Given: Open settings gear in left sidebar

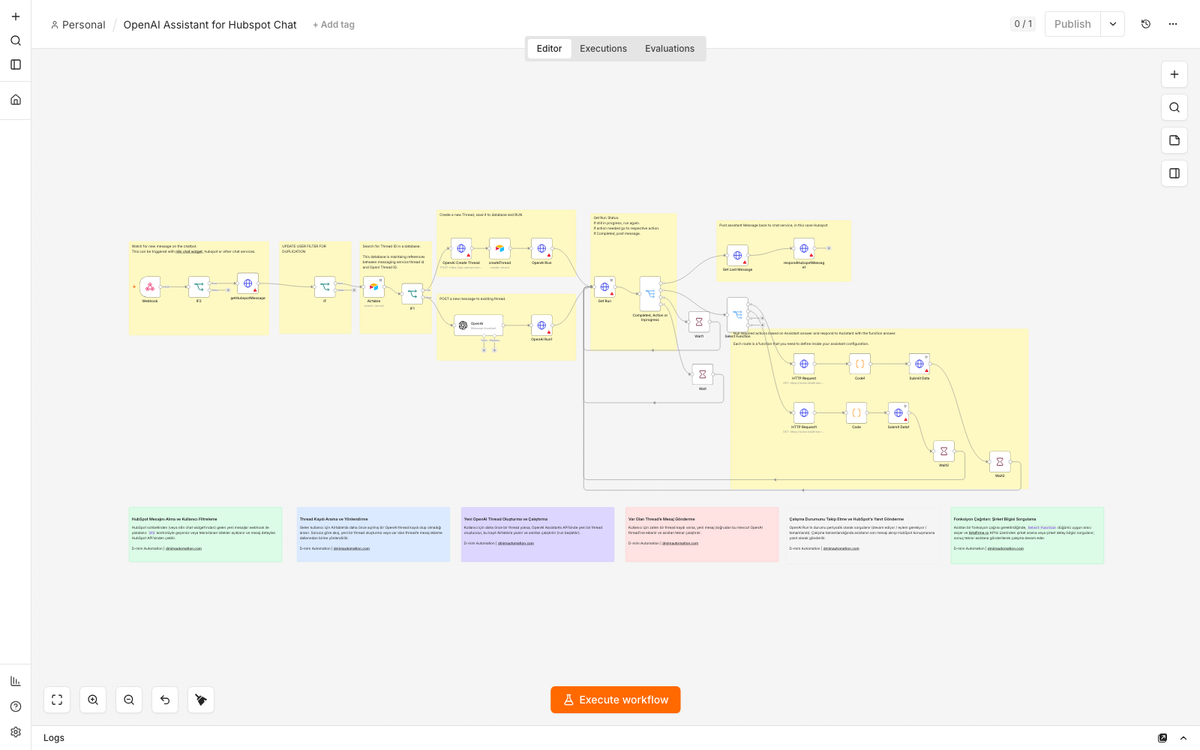Looking at the screenshot, I should pyautogui.click(x=15, y=731).
